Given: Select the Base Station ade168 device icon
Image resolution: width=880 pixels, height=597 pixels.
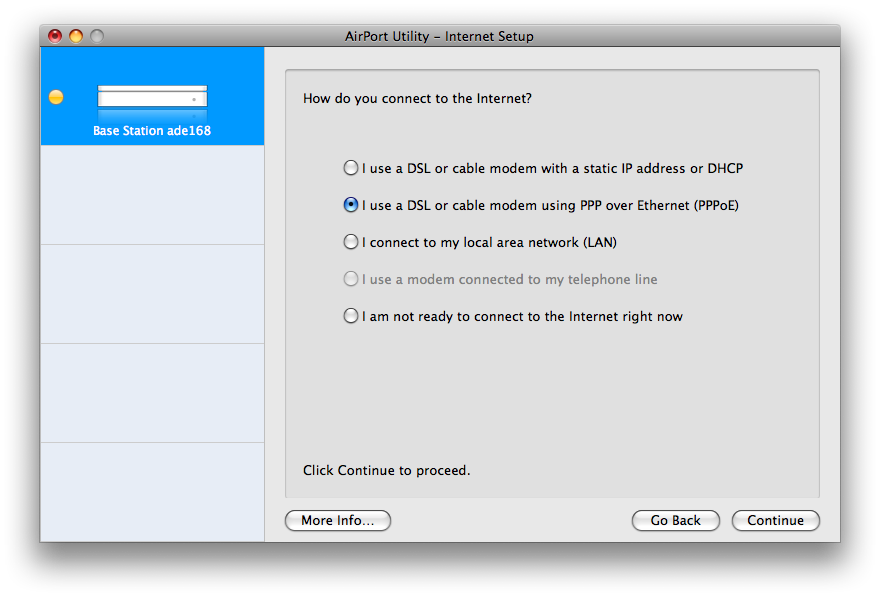Looking at the screenshot, I should point(152,98).
